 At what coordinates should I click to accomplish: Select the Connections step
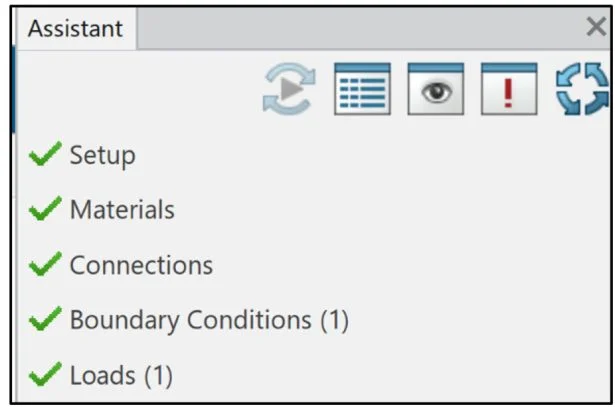(141, 266)
